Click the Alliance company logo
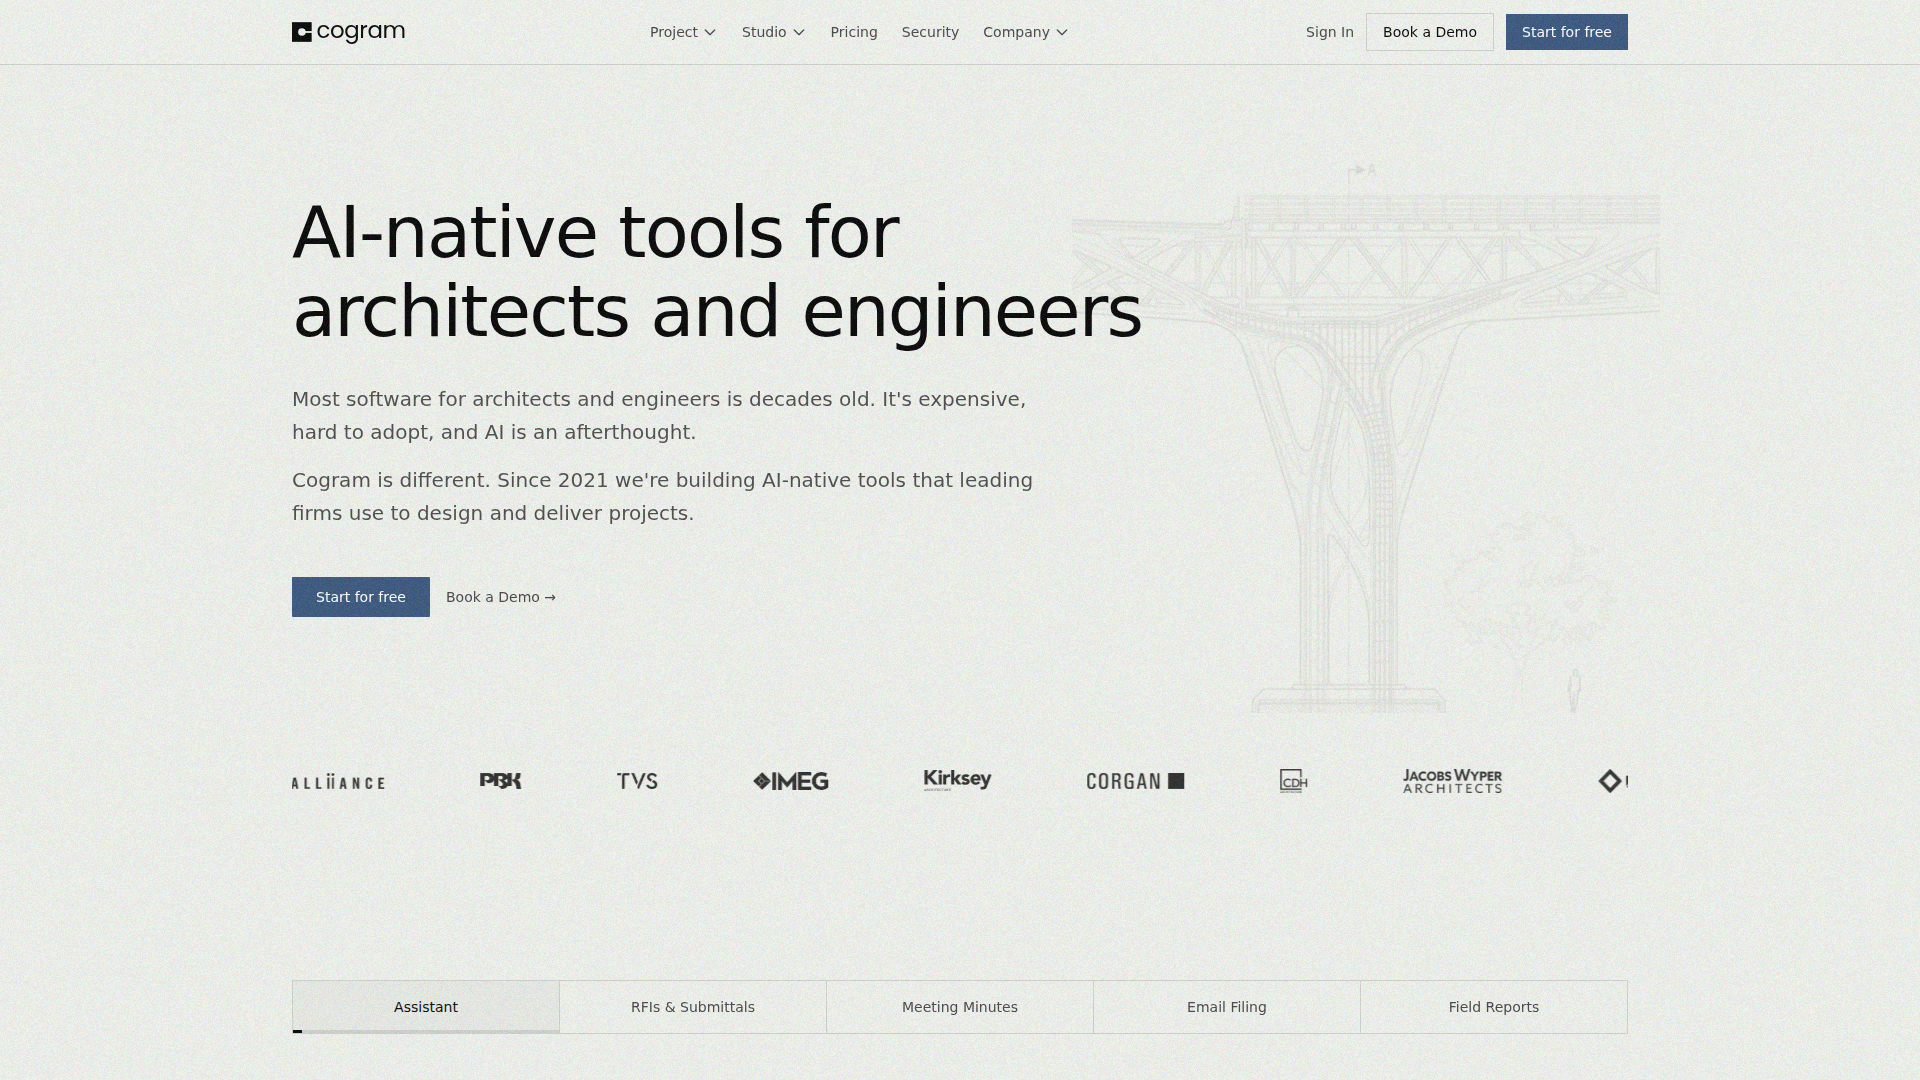Image resolution: width=1920 pixels, height=1080 pixels. (x=338, y=783)
